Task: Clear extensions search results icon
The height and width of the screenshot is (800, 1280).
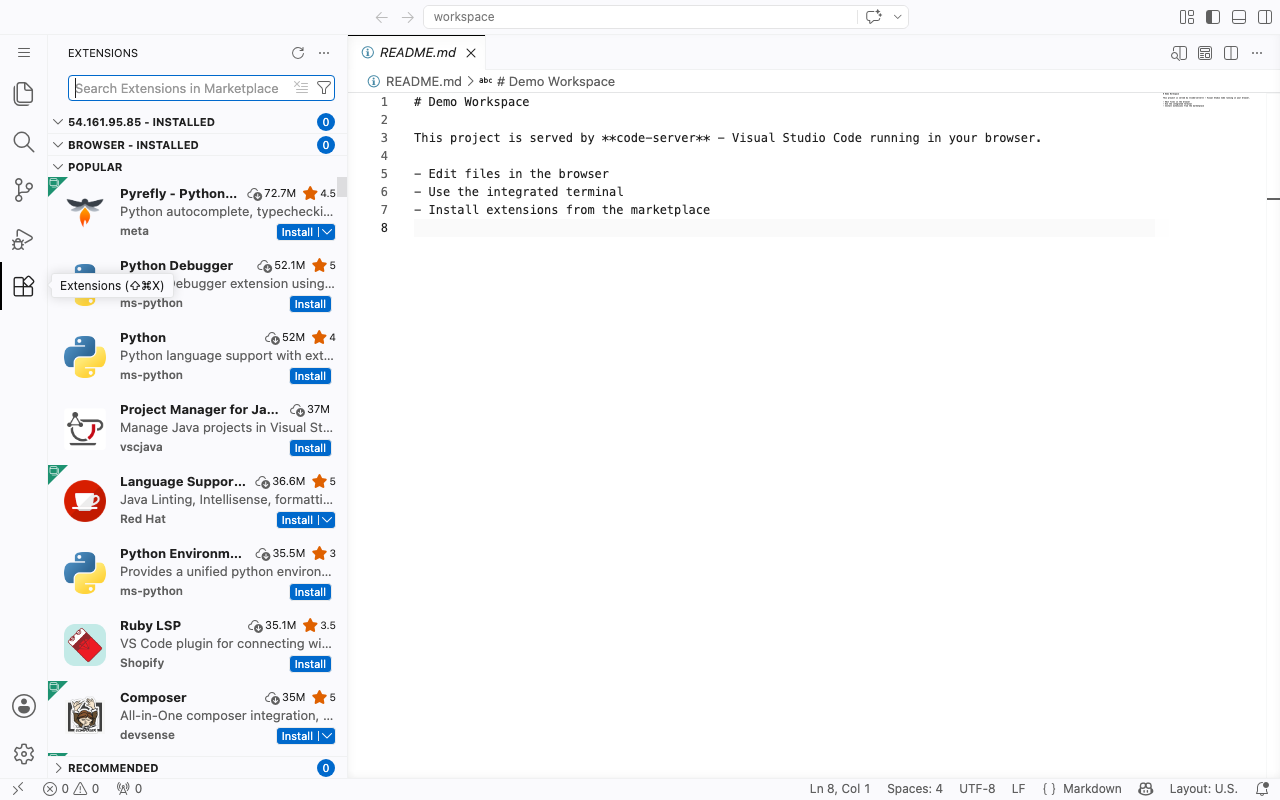Action: click(x=301, y=88)
